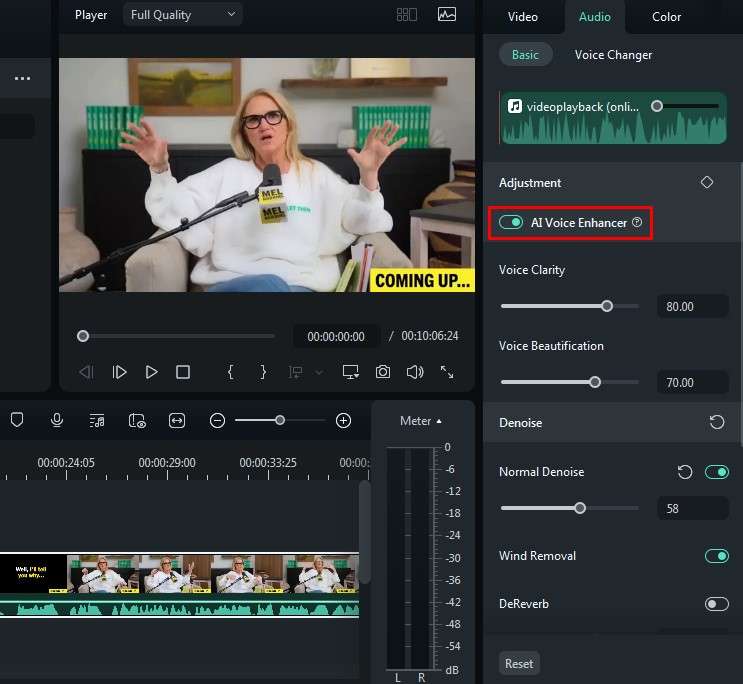Step back to previous frame

coord(87,372)
